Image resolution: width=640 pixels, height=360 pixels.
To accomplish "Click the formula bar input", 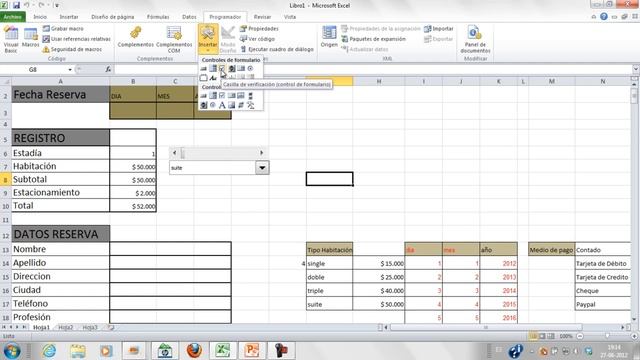I will point(372,69).
